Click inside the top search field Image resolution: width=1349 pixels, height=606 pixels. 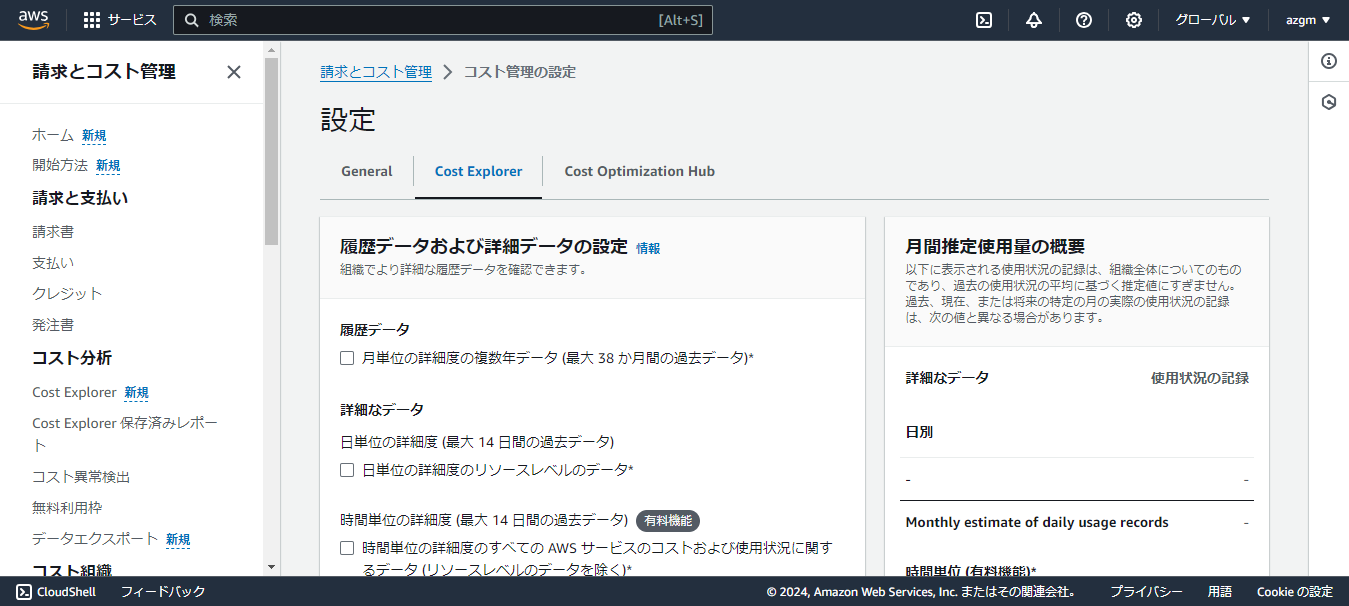440,19
